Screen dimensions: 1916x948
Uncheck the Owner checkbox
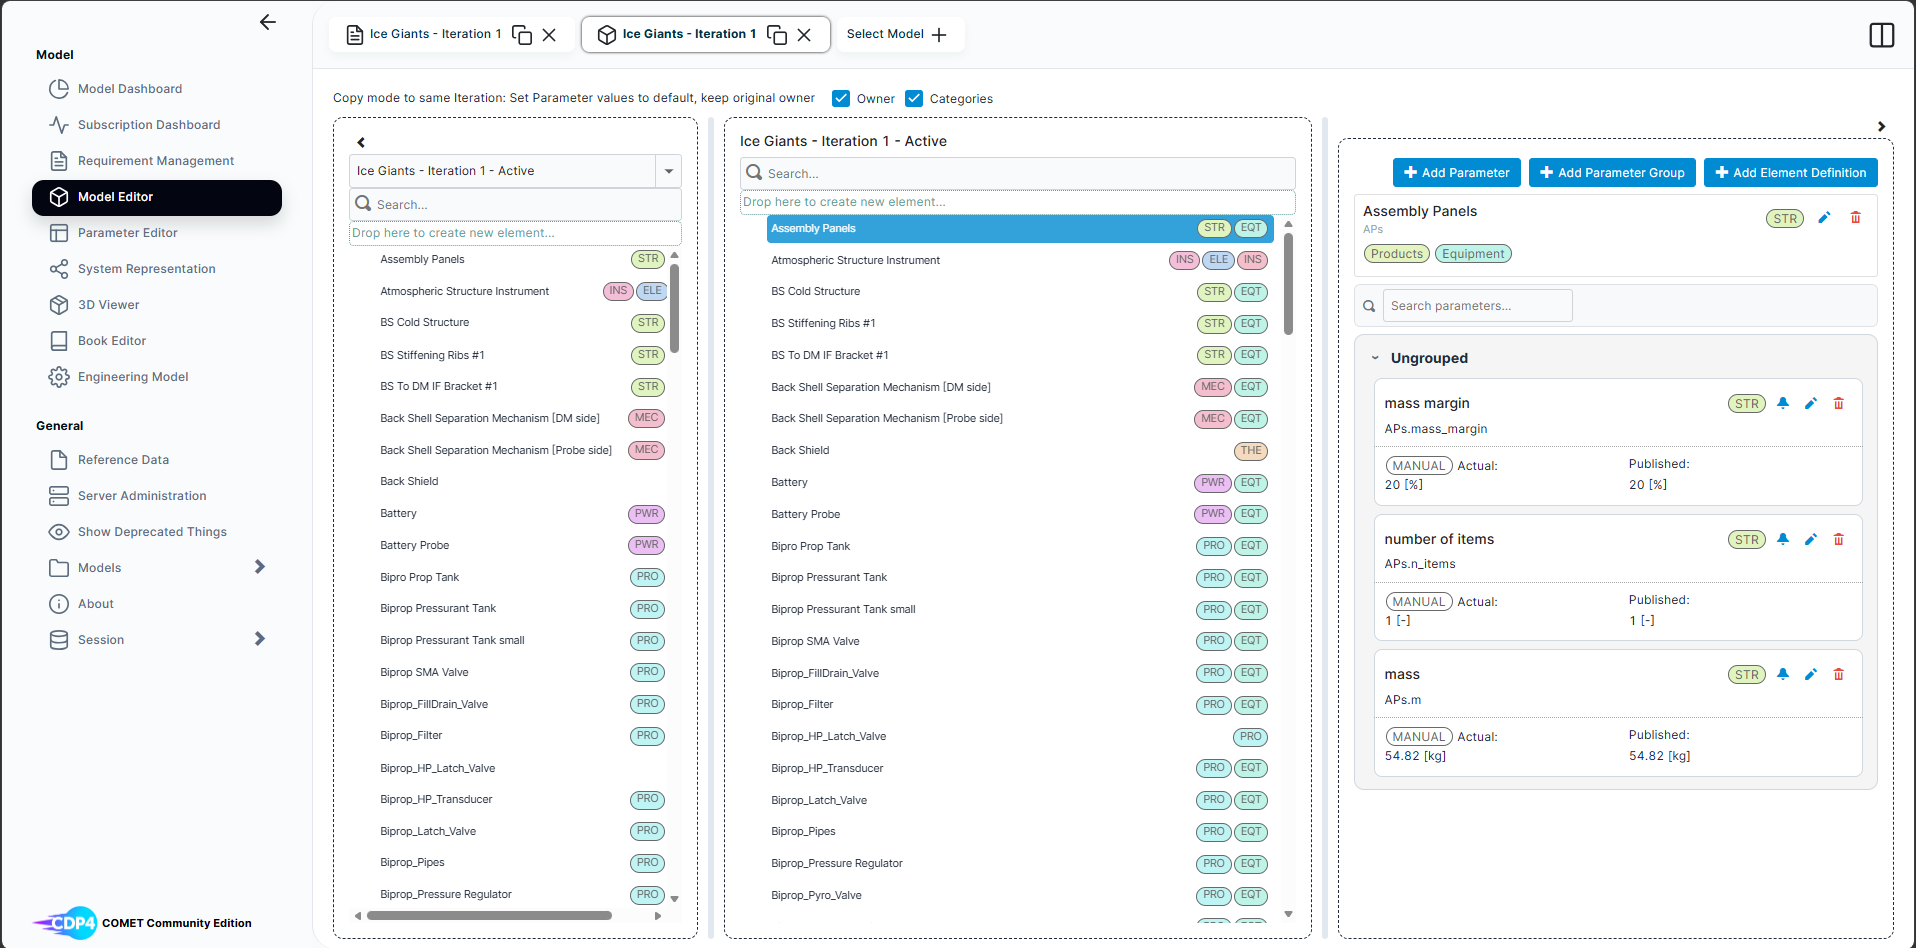[x=841, y=98]
